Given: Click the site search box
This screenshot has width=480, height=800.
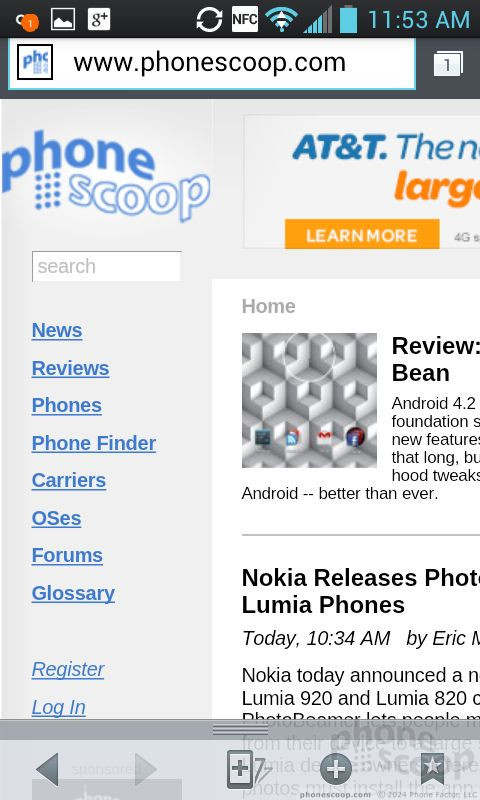Looking at the screenshot, I should 107,266.
